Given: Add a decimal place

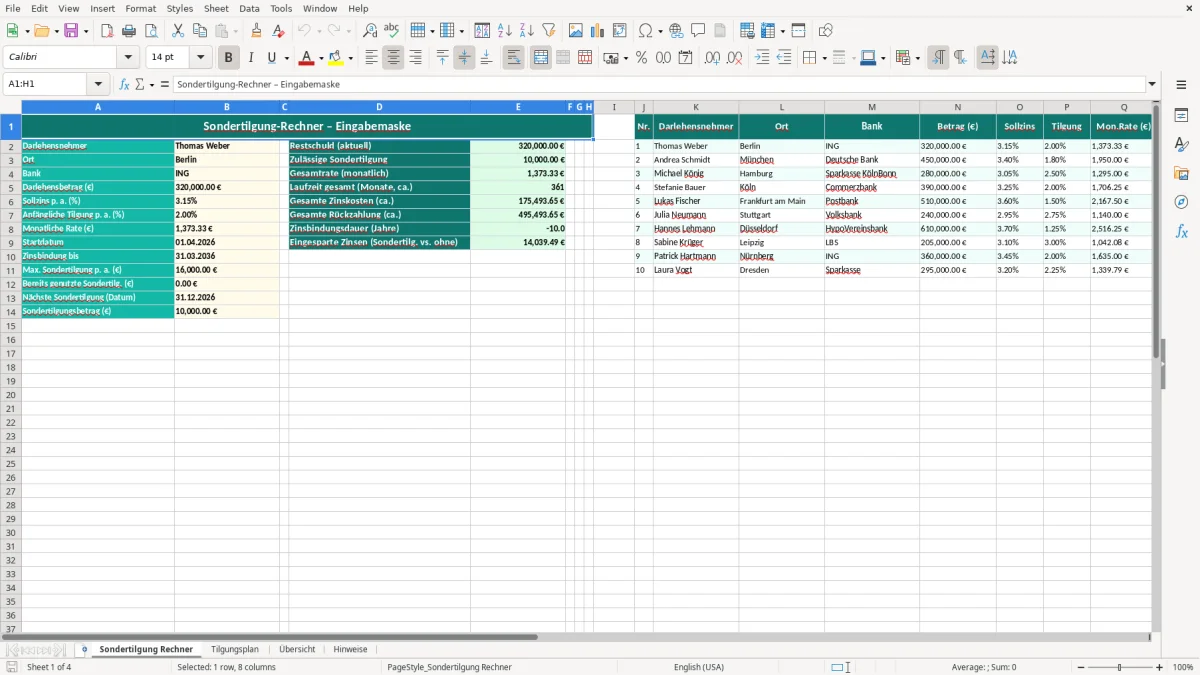Looking at the screenshot, I should point(714,58).
